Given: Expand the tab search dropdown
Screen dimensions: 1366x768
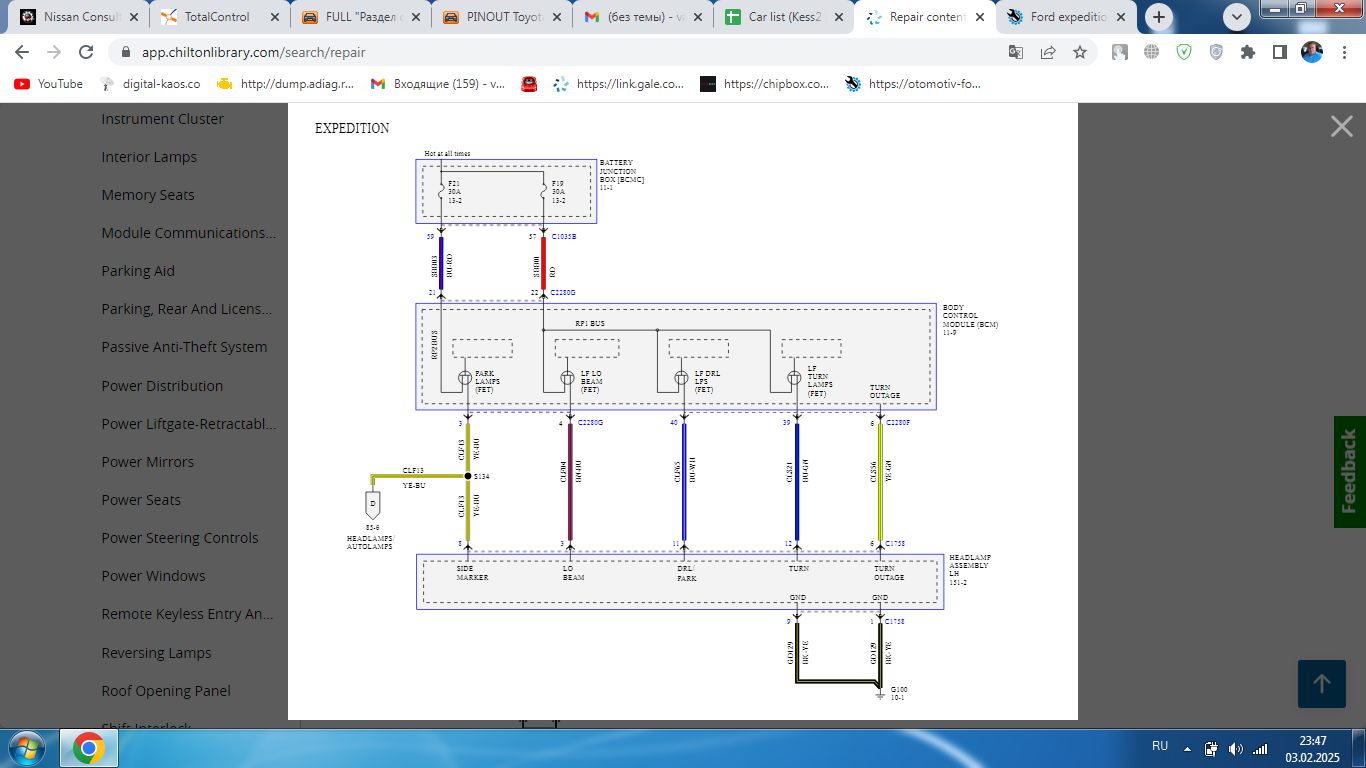Looking at the screenshot, I should pyautogui.click(x=1238, y=17).
